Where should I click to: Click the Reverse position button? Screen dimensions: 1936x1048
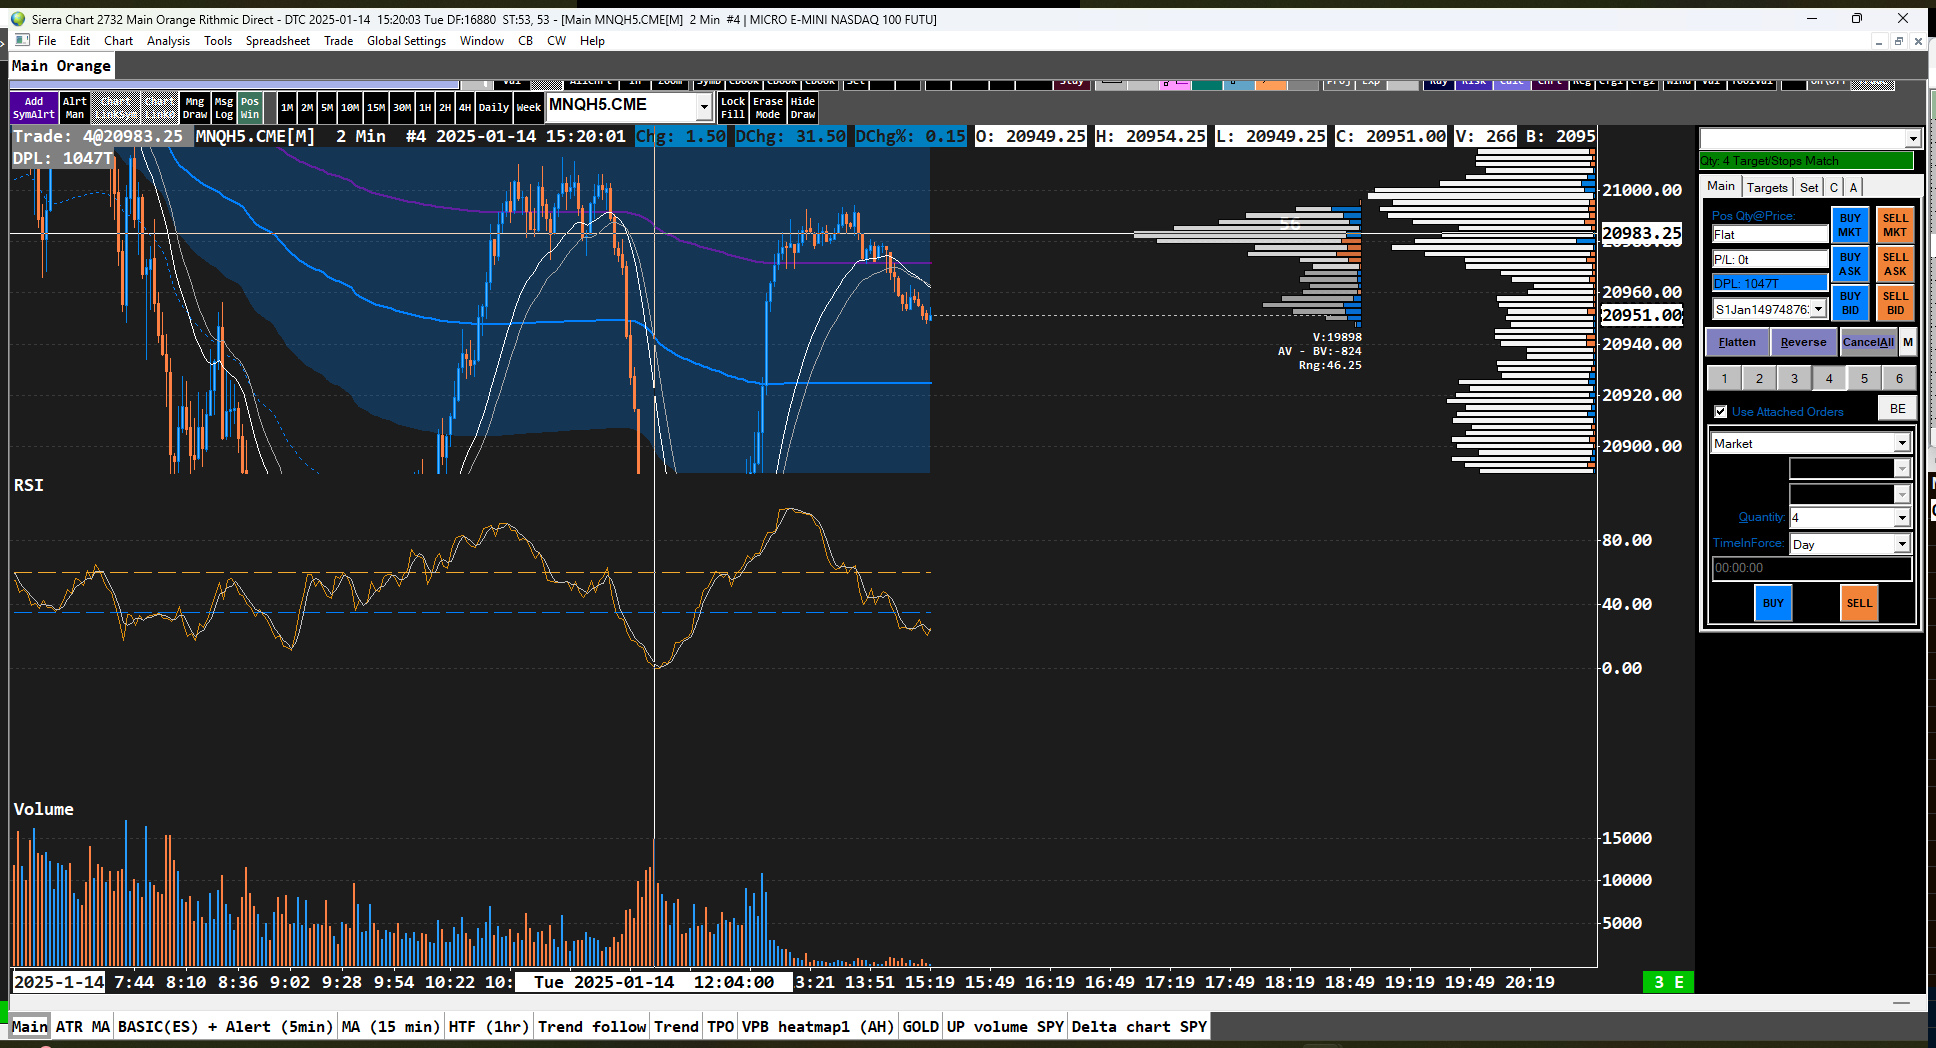(x=1804, y=342)
